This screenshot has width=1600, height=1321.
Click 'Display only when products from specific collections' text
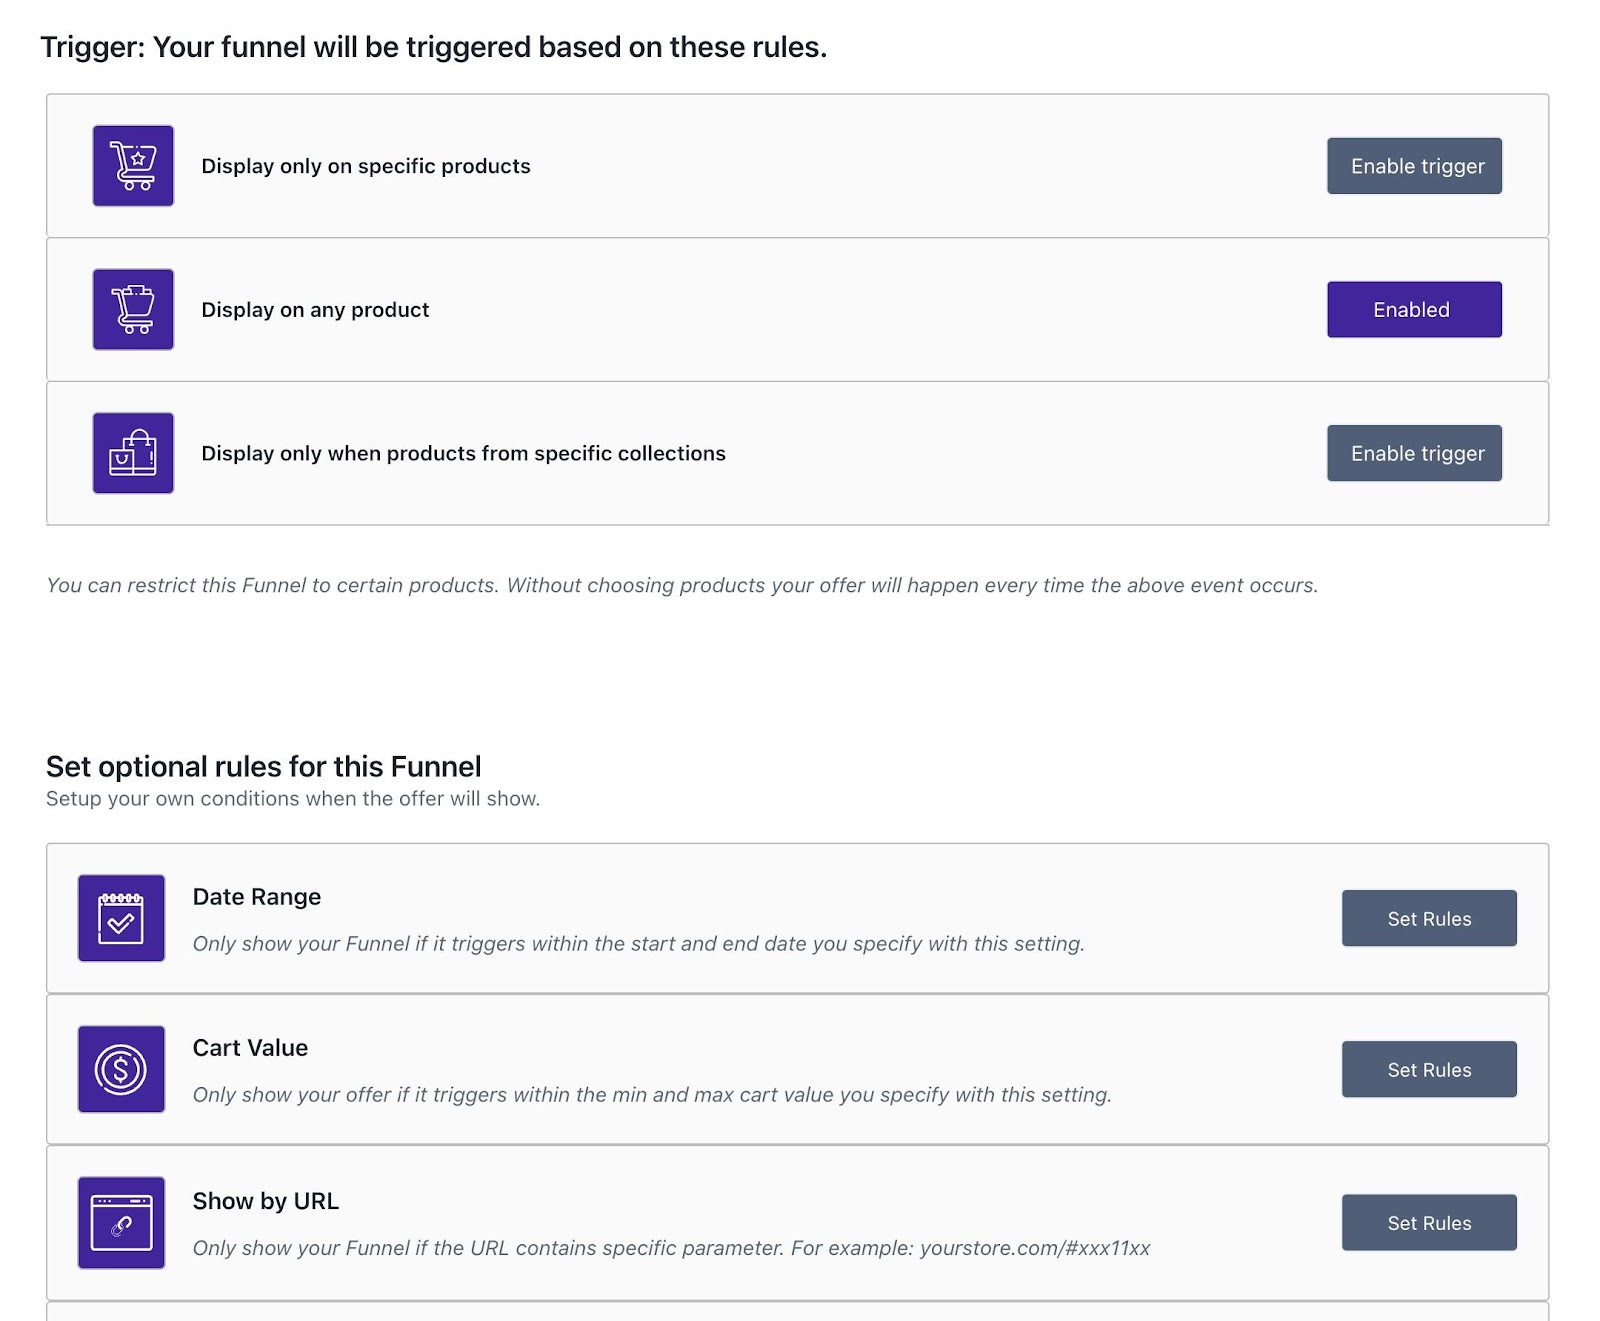(x=463, y=453)
